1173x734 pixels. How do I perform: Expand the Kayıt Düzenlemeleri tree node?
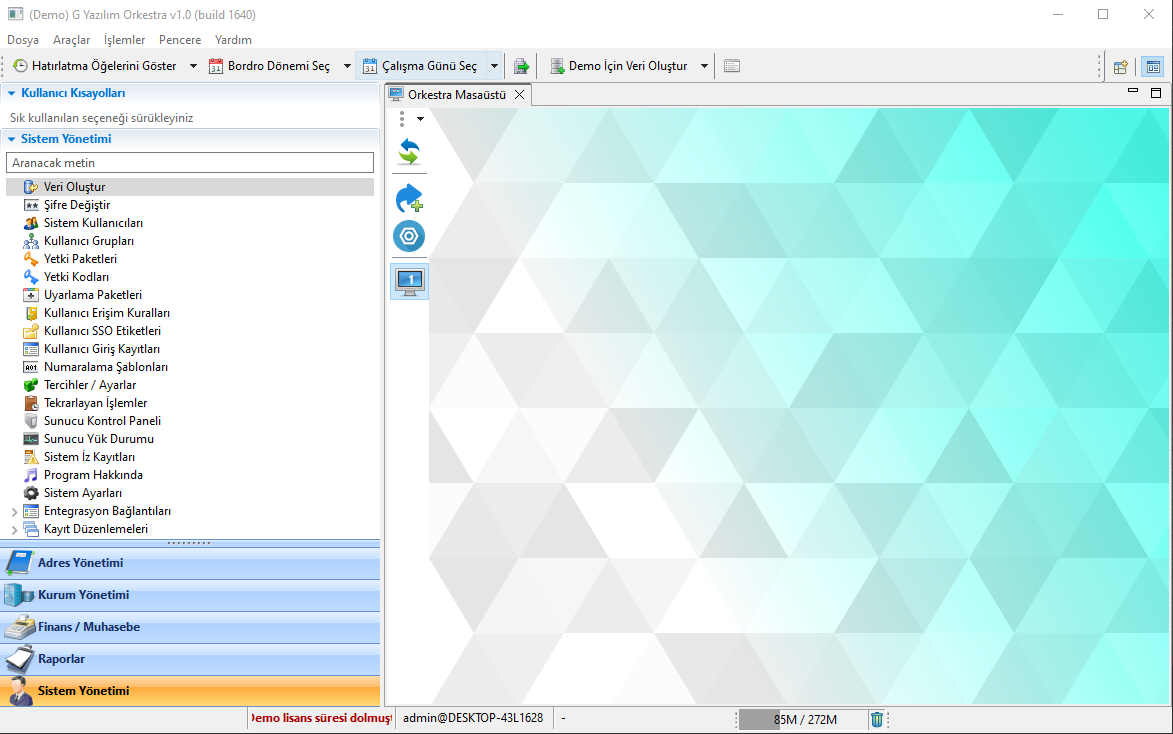14,529
